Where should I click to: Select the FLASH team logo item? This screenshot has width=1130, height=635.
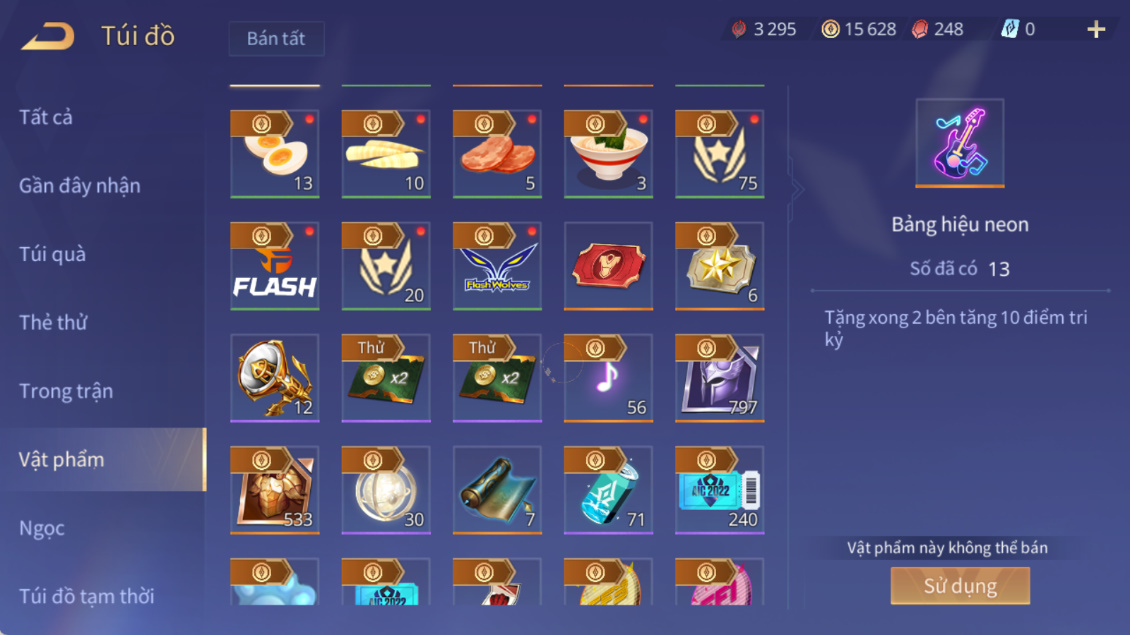tap(275, 266)
